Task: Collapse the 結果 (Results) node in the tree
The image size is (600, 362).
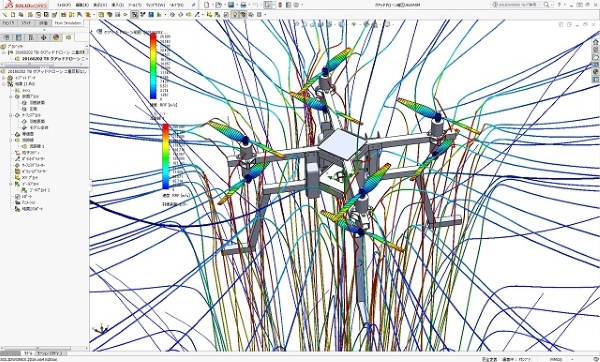Action: coord(3,84)
